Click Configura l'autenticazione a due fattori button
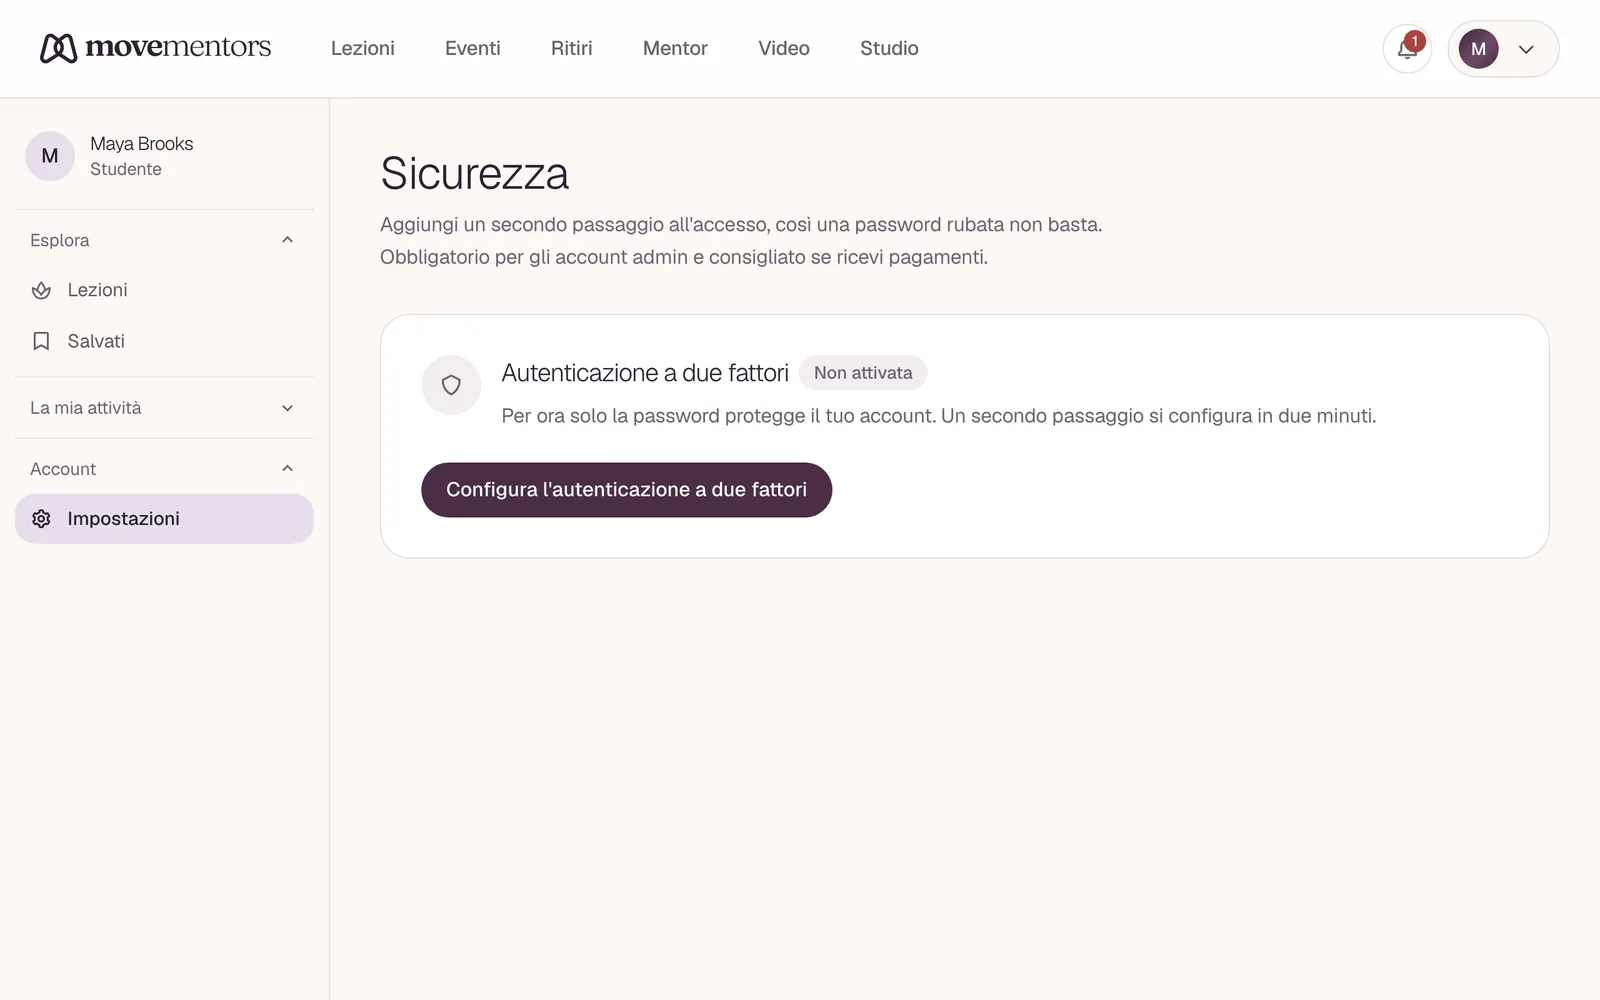This screenshot has height=1000, width=1600. pos(626,490)
